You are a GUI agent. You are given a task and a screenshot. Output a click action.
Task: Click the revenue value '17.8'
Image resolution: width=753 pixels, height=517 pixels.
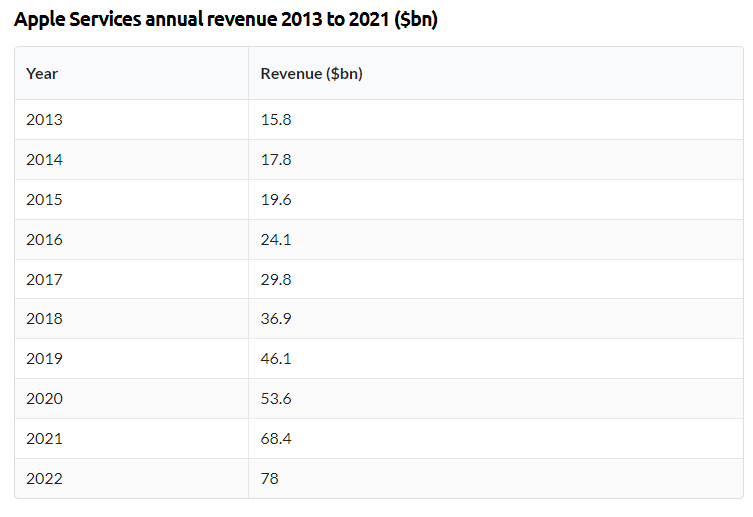click(276, 159)
